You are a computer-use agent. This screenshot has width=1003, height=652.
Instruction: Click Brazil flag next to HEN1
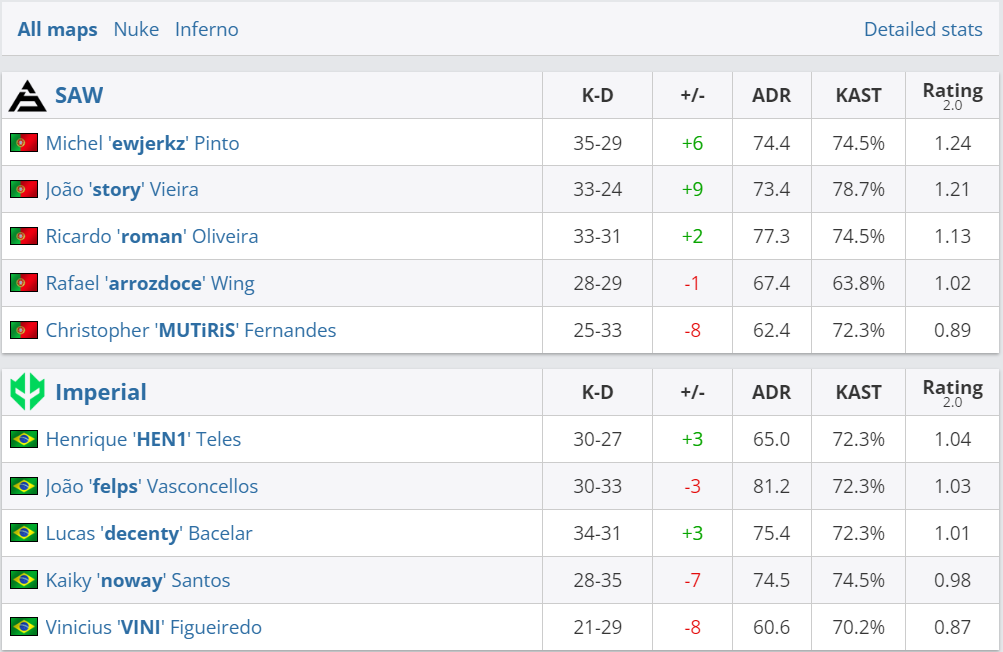(24, 439)
